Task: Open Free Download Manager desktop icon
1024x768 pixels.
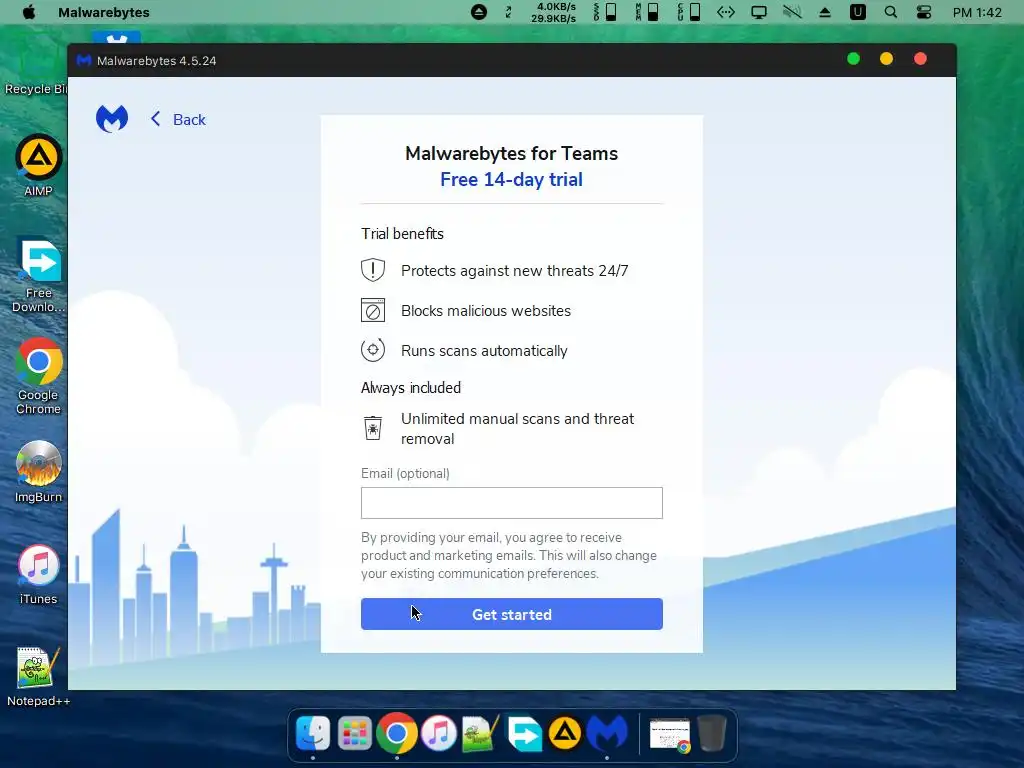Action: click(x=39, y=275)
